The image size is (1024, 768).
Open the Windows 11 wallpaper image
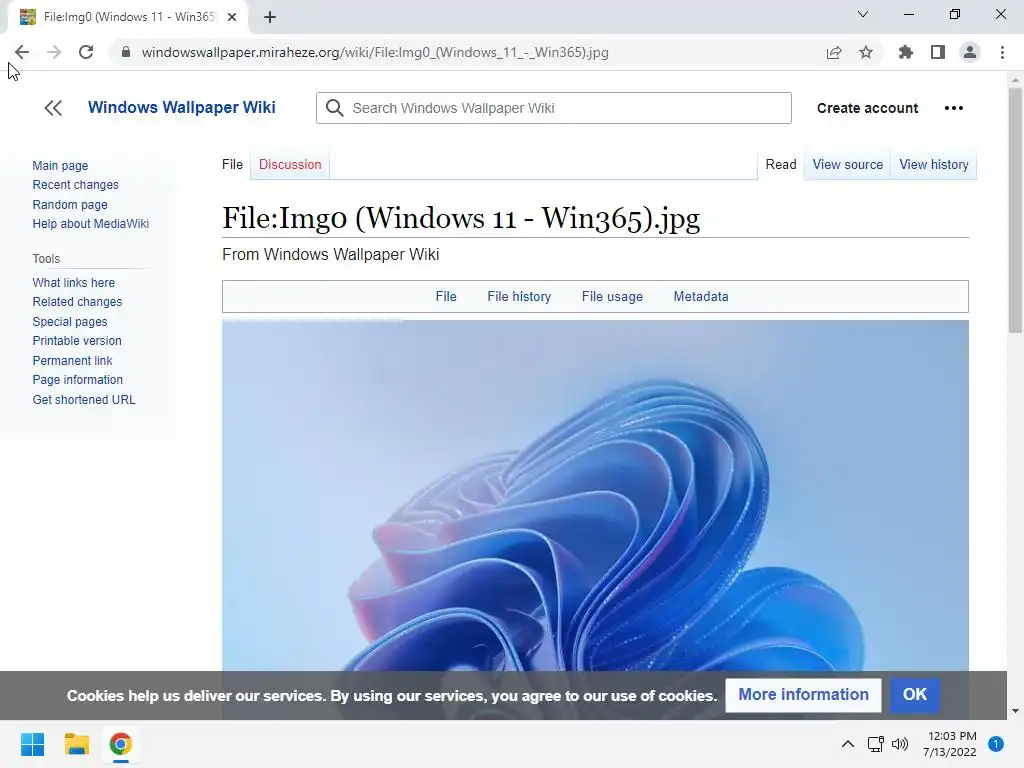[595, 495]
